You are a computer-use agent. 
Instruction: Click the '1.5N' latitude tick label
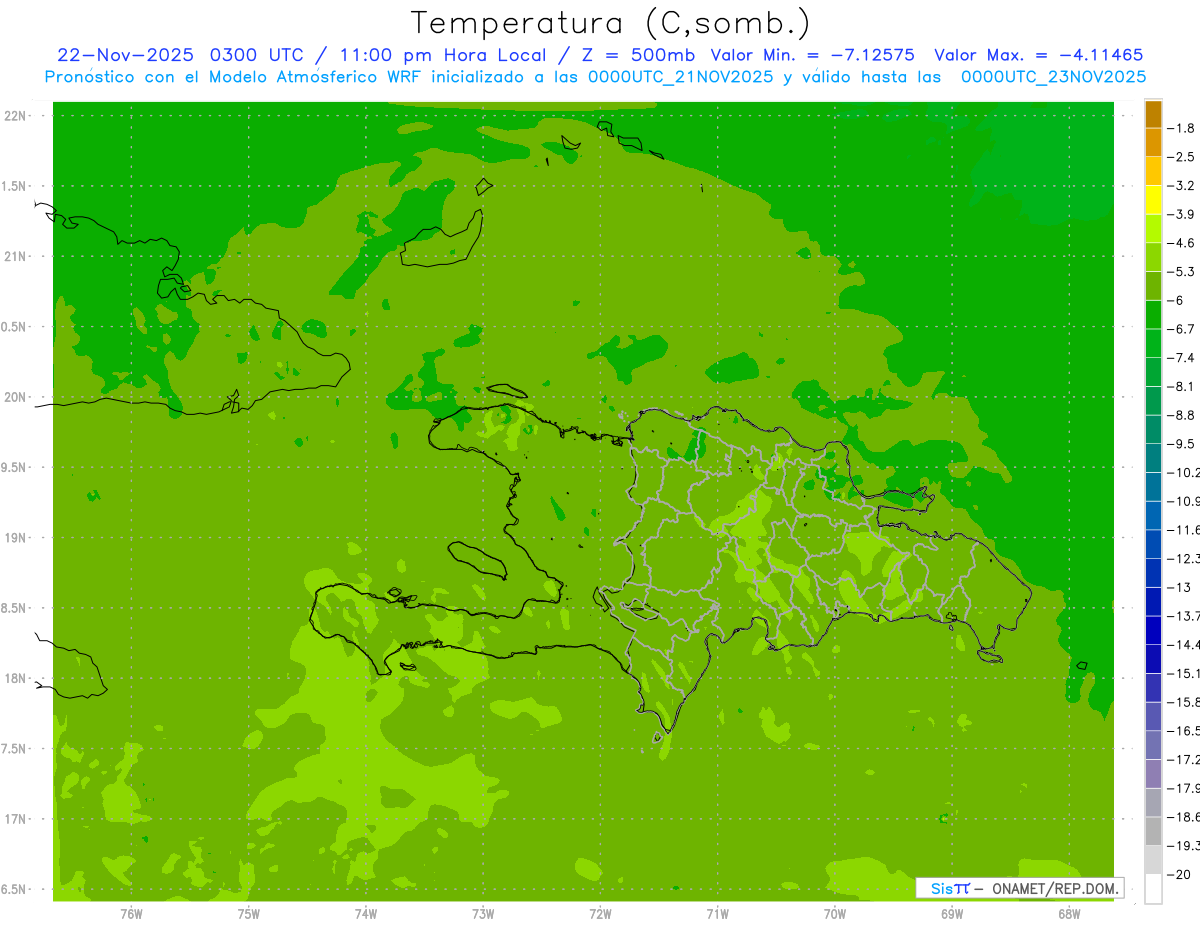pyautogui.click(x=14, y=186)
